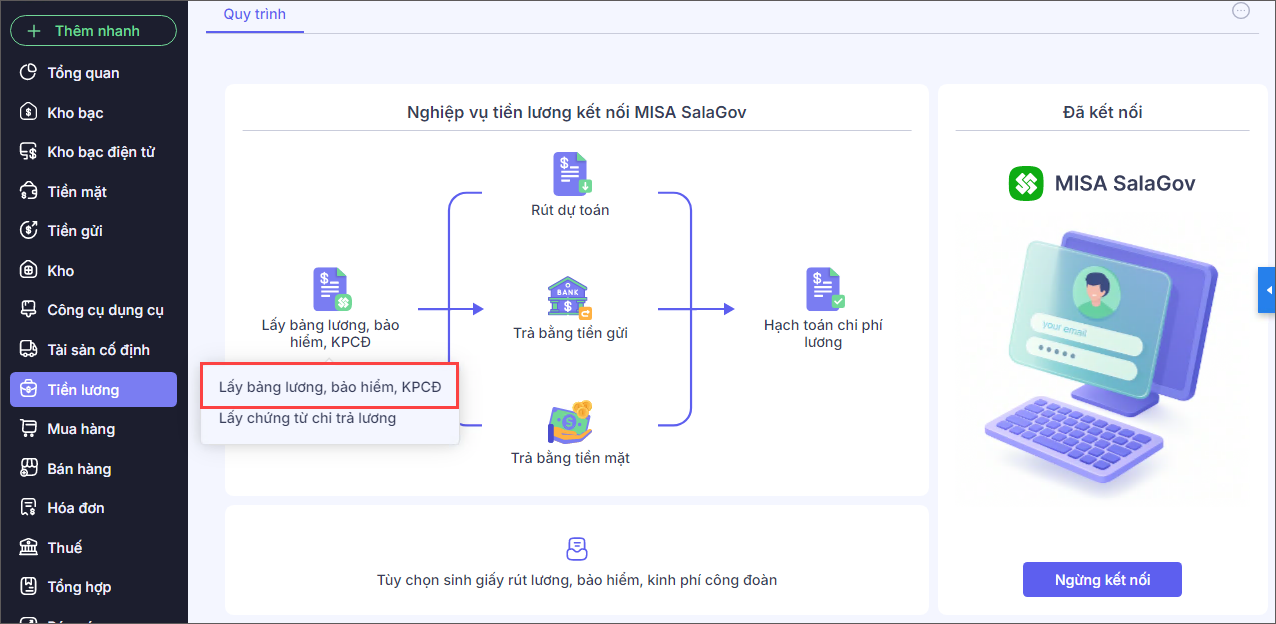Screen dimensions: 1276x624
Task: Click the MISA SalaGov green logo
Action: (1026, 183)
